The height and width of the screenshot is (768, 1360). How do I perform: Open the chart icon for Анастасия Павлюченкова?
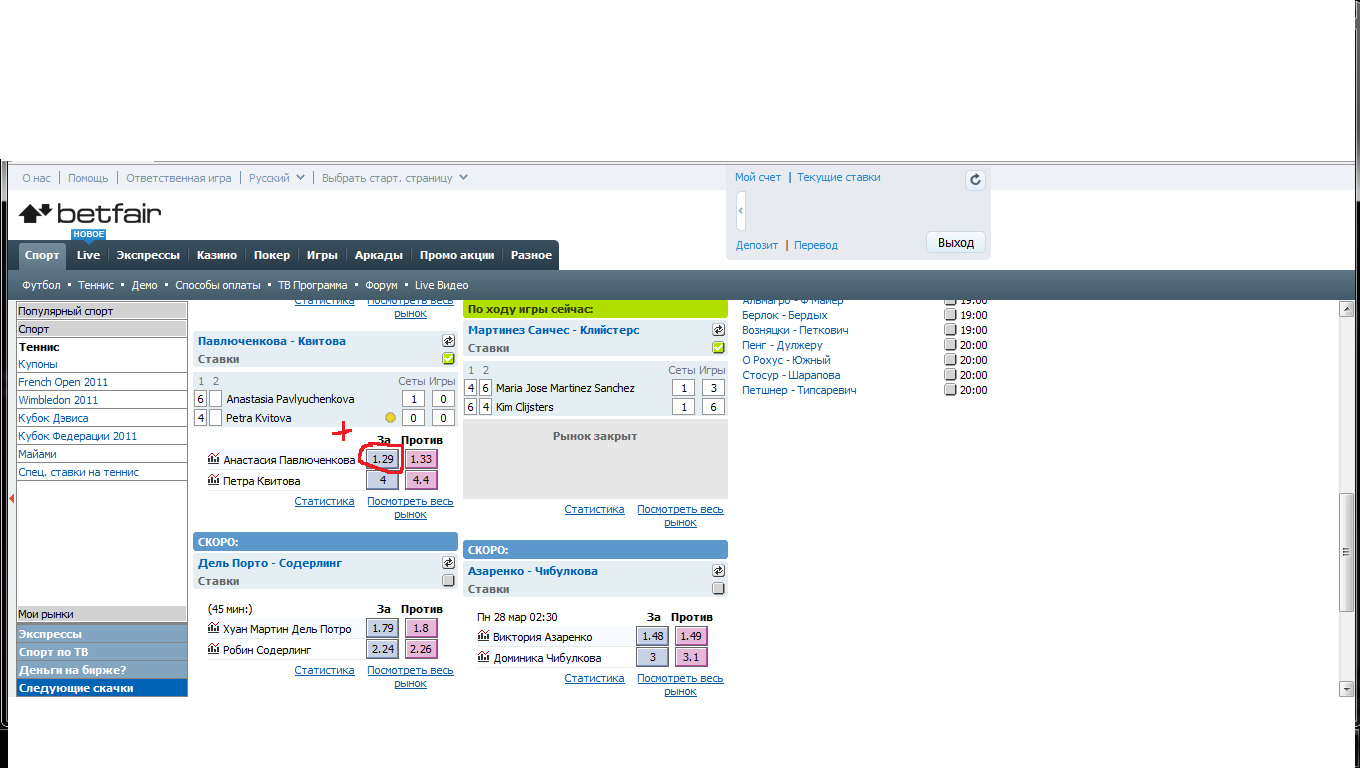(213, 459)
